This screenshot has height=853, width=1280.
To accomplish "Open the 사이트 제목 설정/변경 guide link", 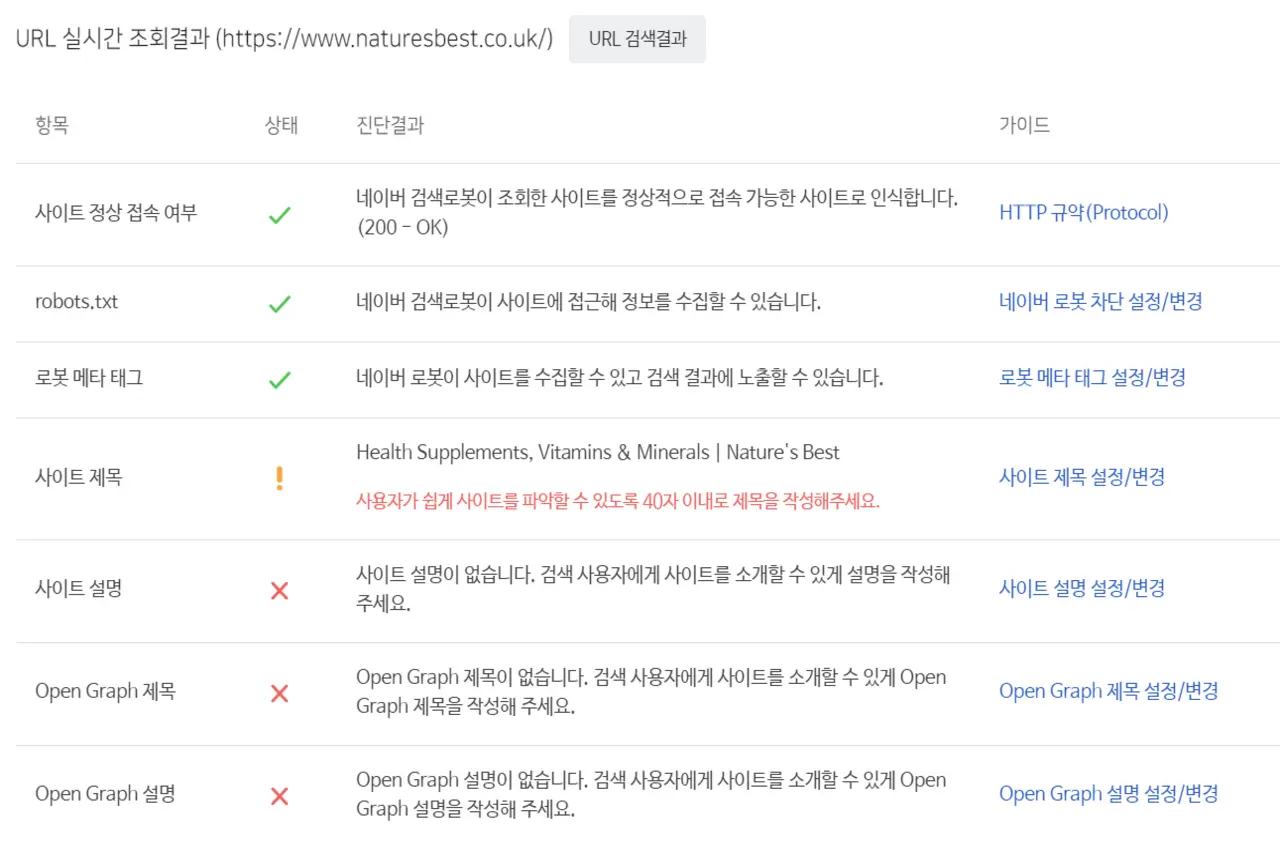I will pos(1081,478).
